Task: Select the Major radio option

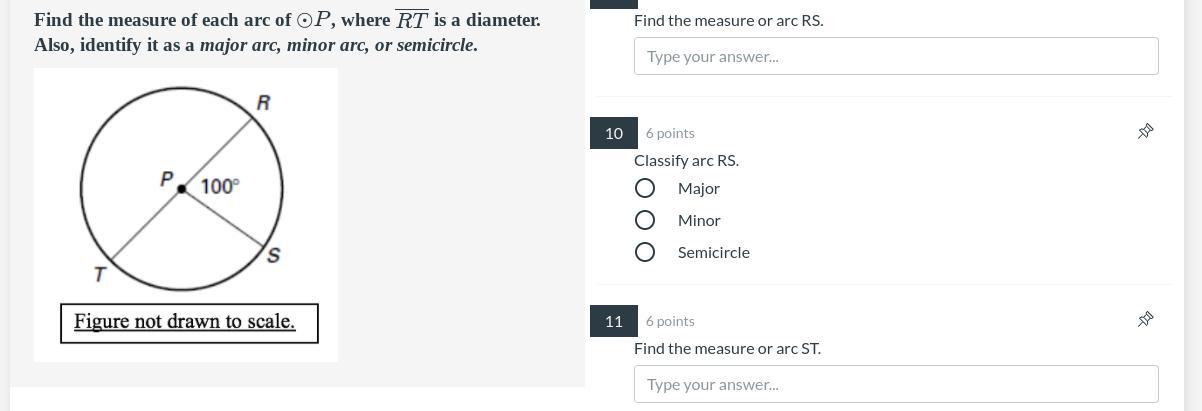Action: [x=645, y=188]
